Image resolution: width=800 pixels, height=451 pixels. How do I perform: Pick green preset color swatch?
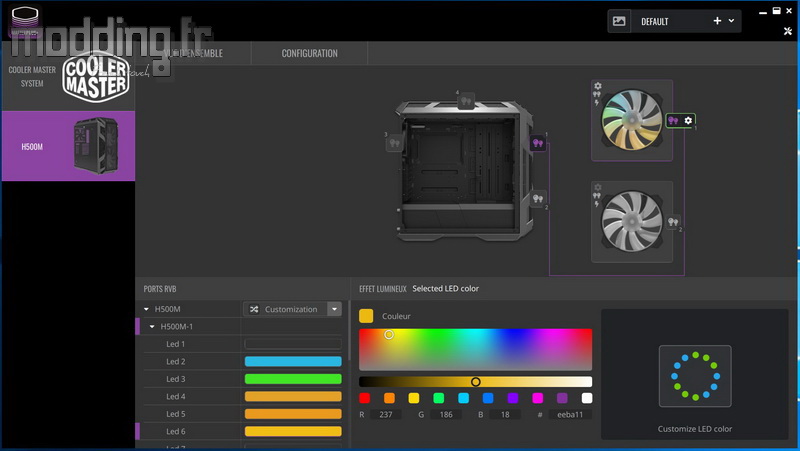(x=439, y=398)
